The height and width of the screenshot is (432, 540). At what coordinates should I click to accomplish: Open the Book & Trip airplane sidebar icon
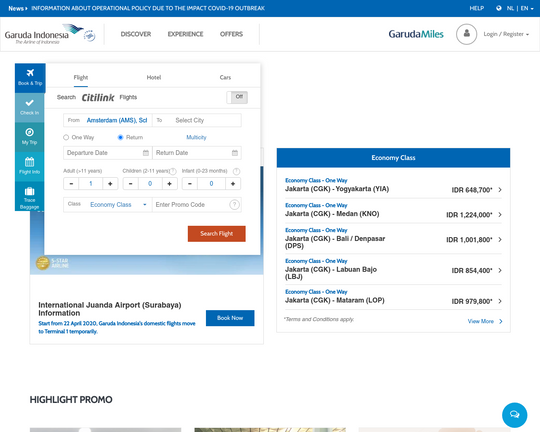click(30, 73)
